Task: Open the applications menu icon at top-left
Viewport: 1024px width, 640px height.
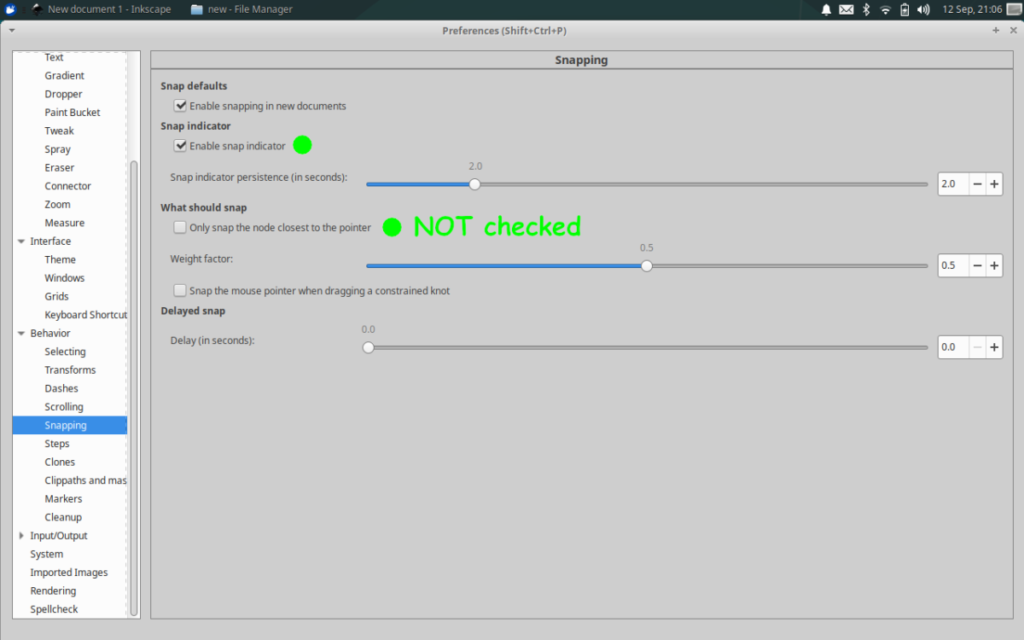Action: (x=9, y=9)
